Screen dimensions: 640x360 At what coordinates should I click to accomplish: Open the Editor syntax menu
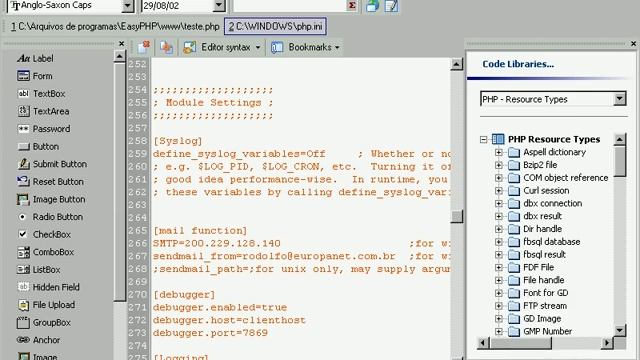click(x=222, y=47)
